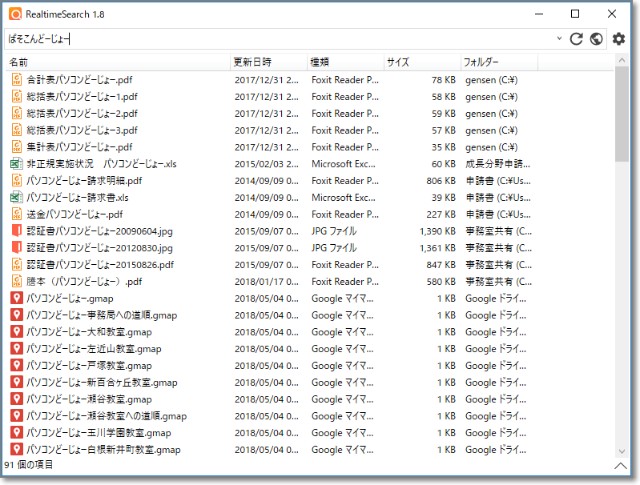Image resolution: width=640 pixels, height=485 pixels.
Task: Expand the panel with bottom-right chevron
Action: (620, 466)
